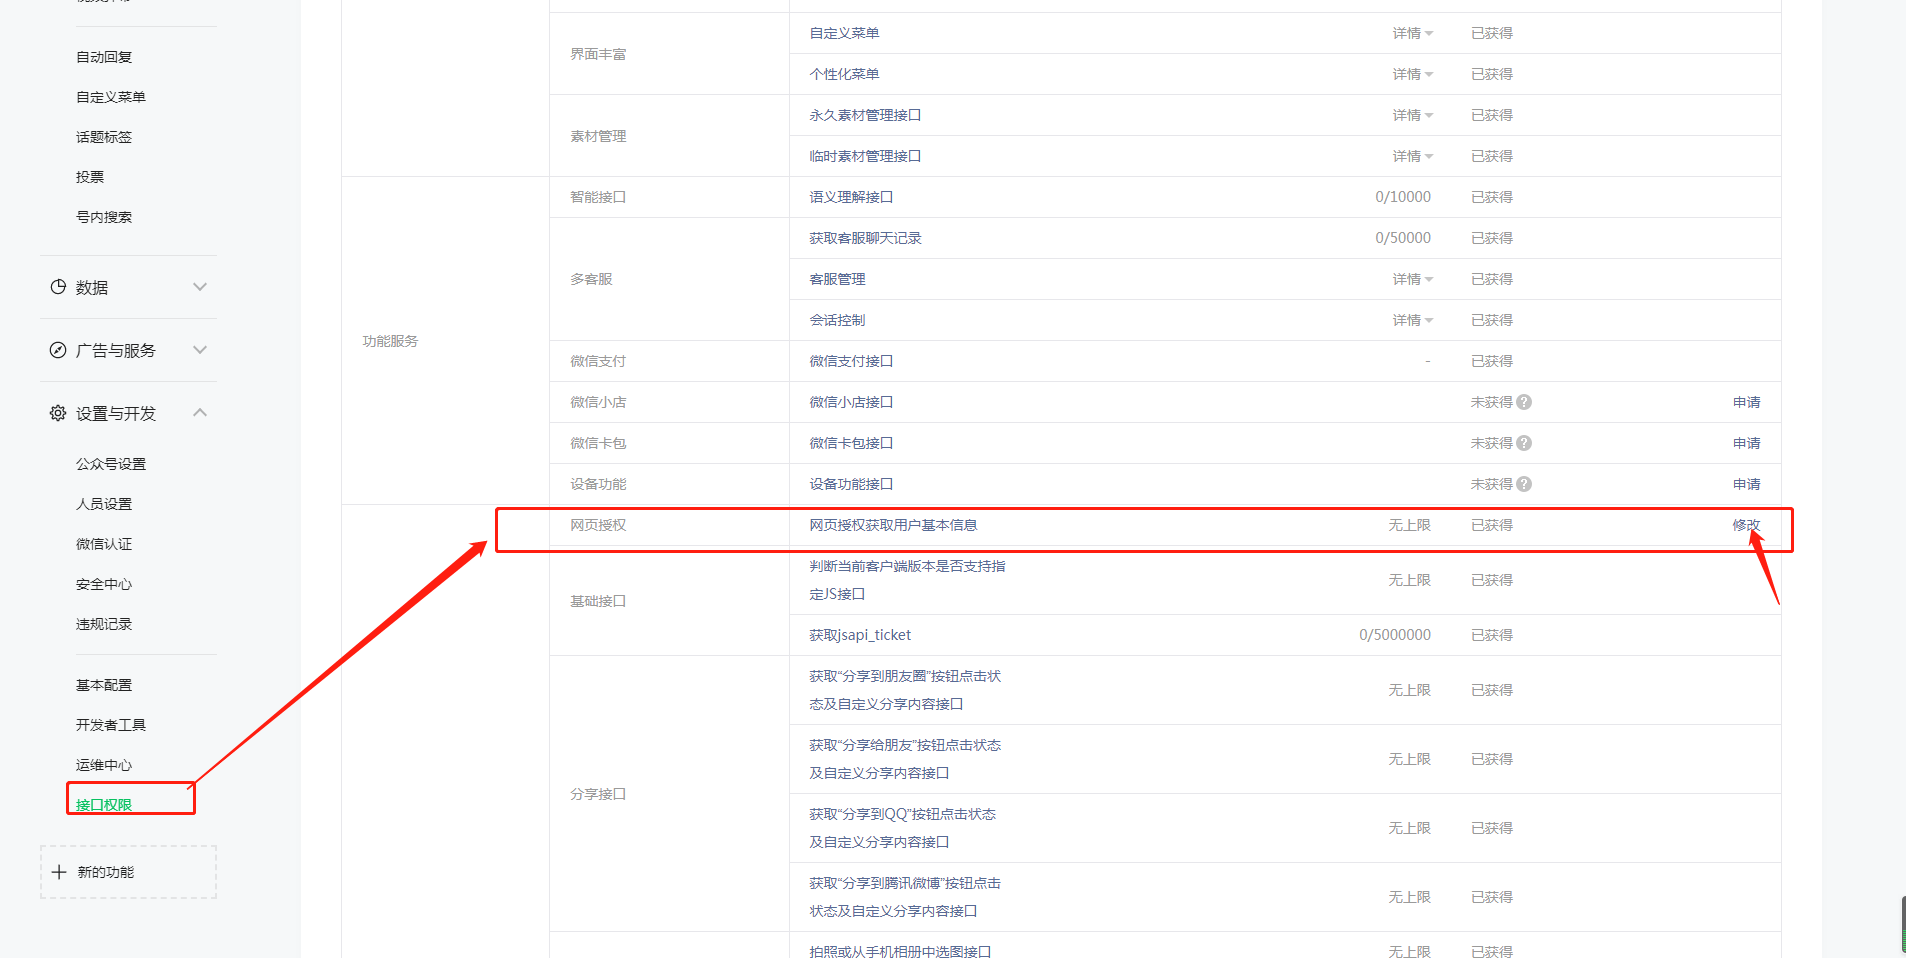Expand the 数据 sidebar section chevron
The height and width of the screenshot is (958, 1906).
pyautogui.click(x=200, y=287)
